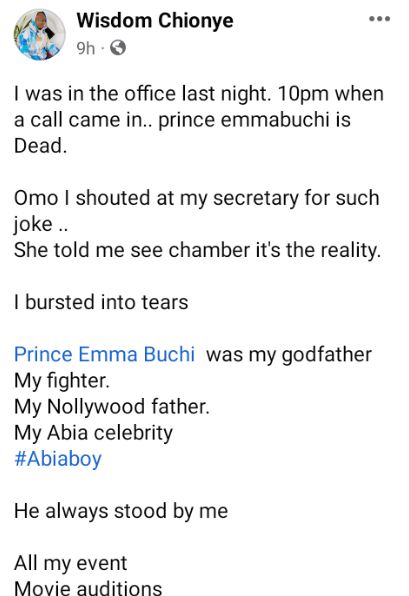This screenshot has width=409, height=596.
Task: Open Wisdom Chionye's profile picture
Action: click(39, 35)
